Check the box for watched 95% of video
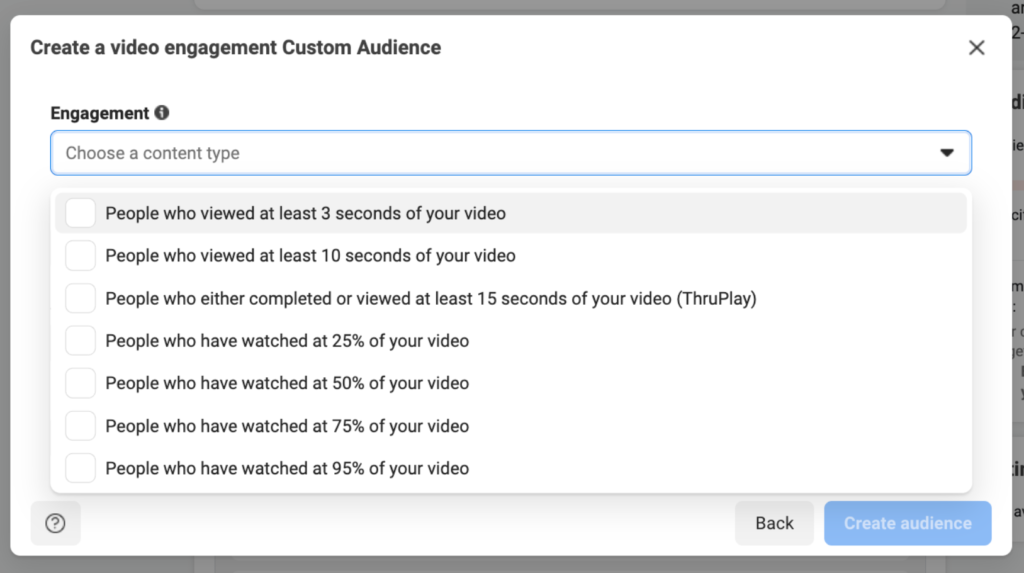The width and height of the screenshot is (1024, 573). point(80,468)
